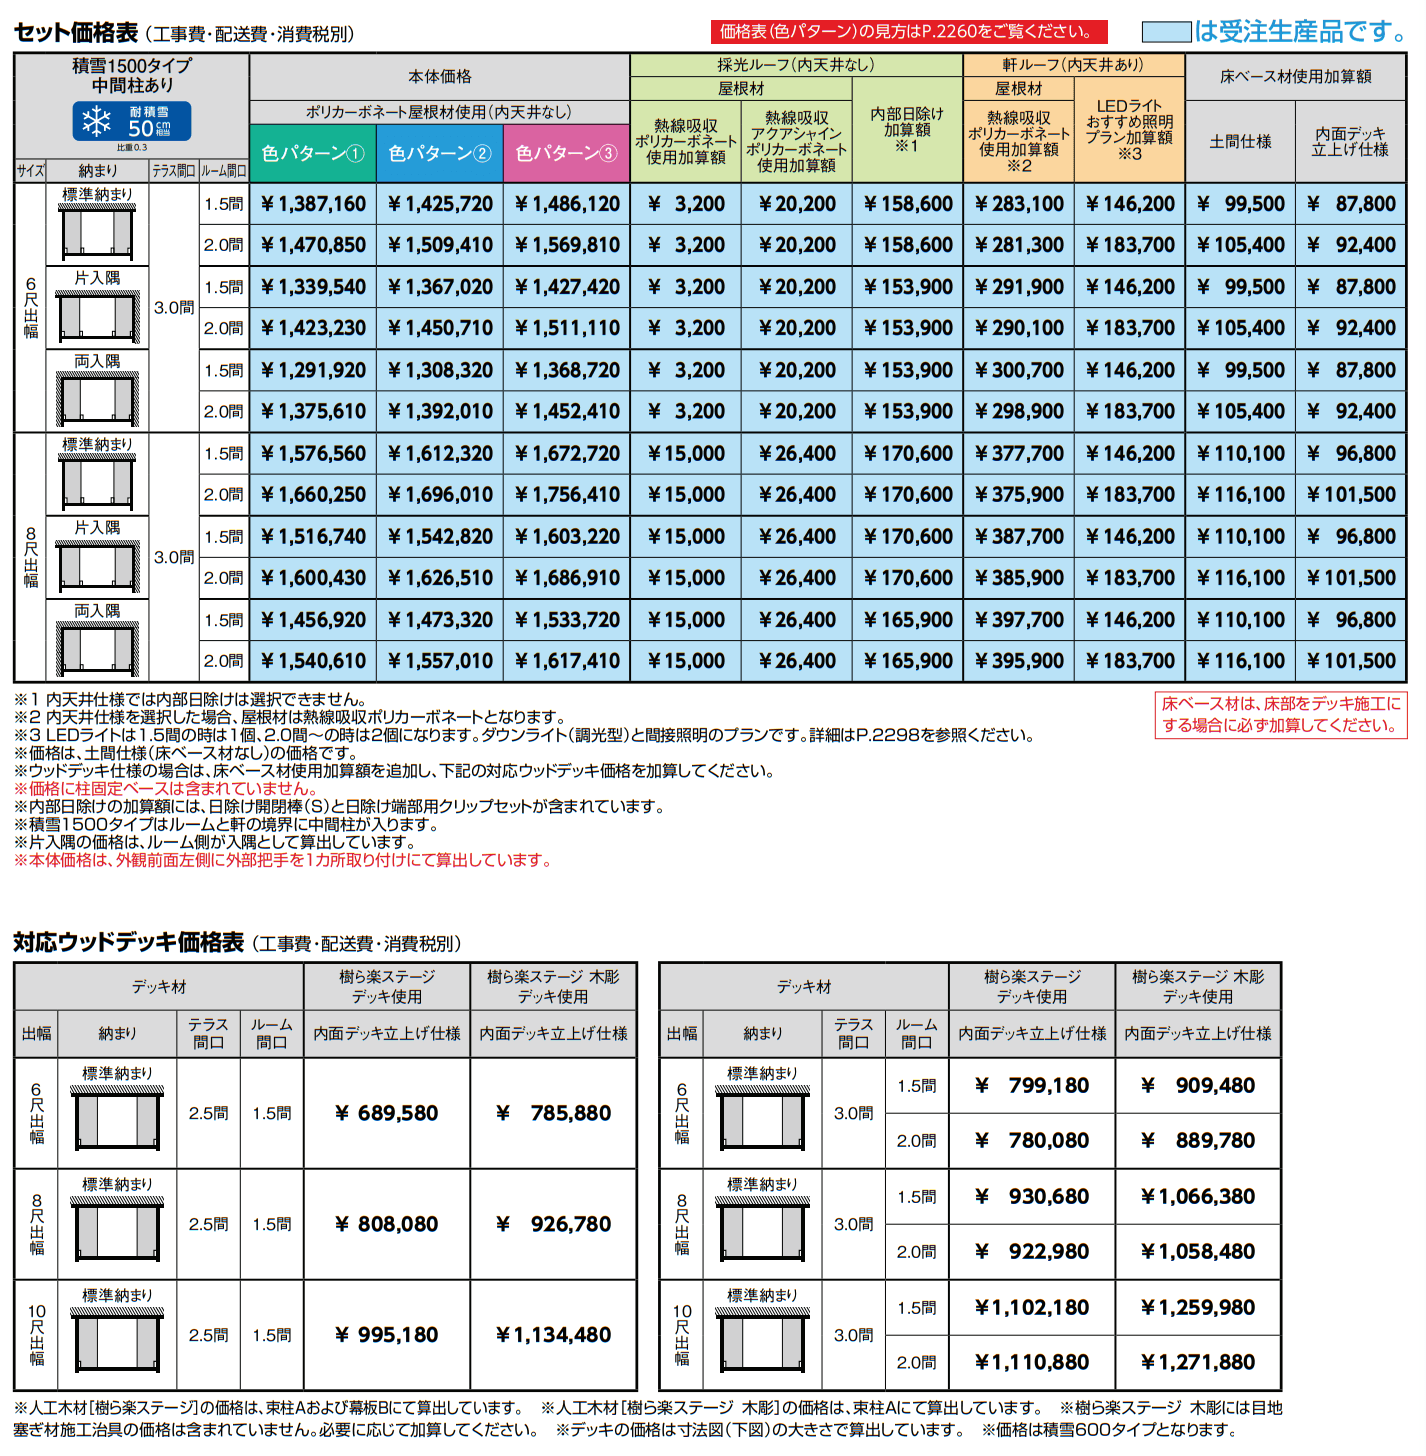This screenshot has height=1456, width=1426.
Task: Click the 内部日除け加算額 ※1 header
Action: coord(908,130)
